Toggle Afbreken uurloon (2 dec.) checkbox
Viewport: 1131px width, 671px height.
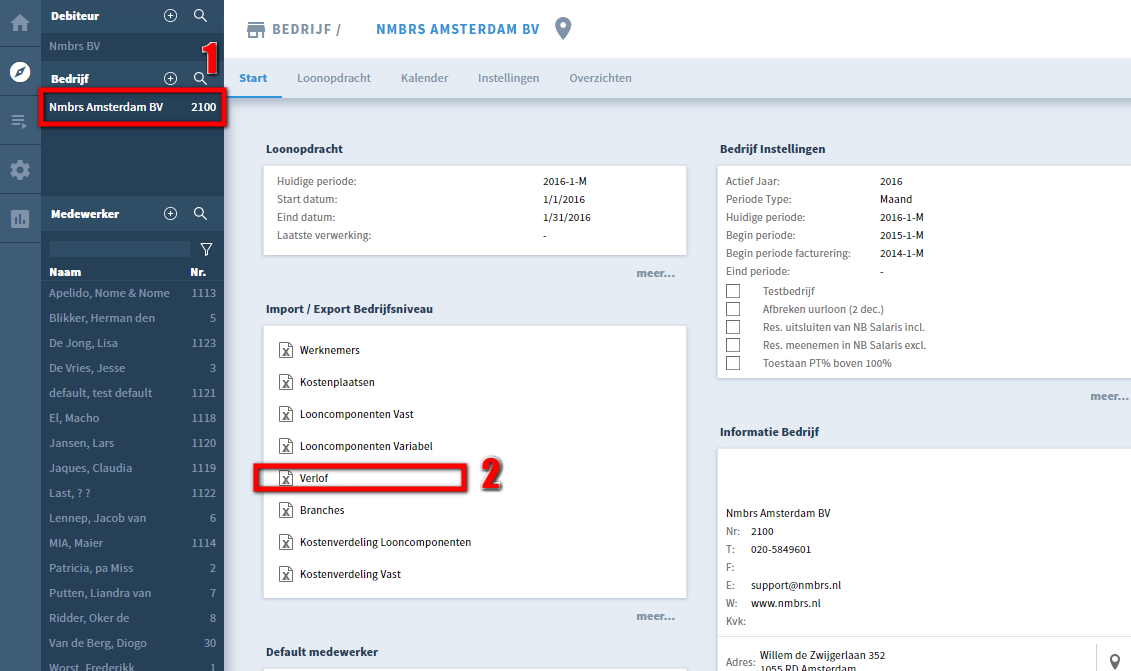(x=733, y=309)
